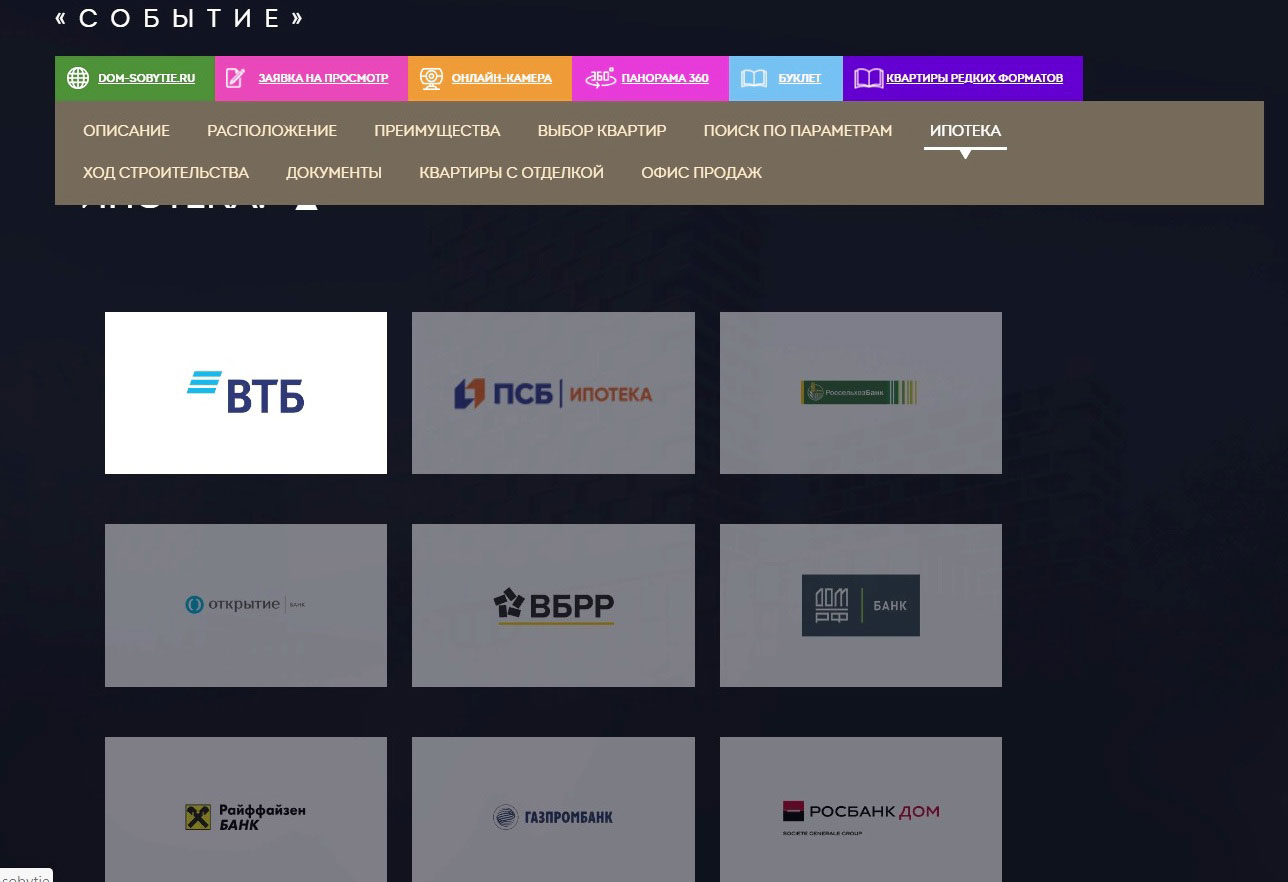This screenshot has width=1288, height=882.
Task: Open Квартиры редких форматов link
Action: coord(974,78)
